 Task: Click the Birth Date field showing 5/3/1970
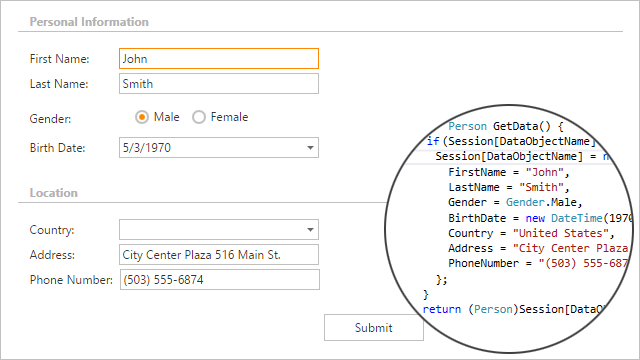[219, 148]
